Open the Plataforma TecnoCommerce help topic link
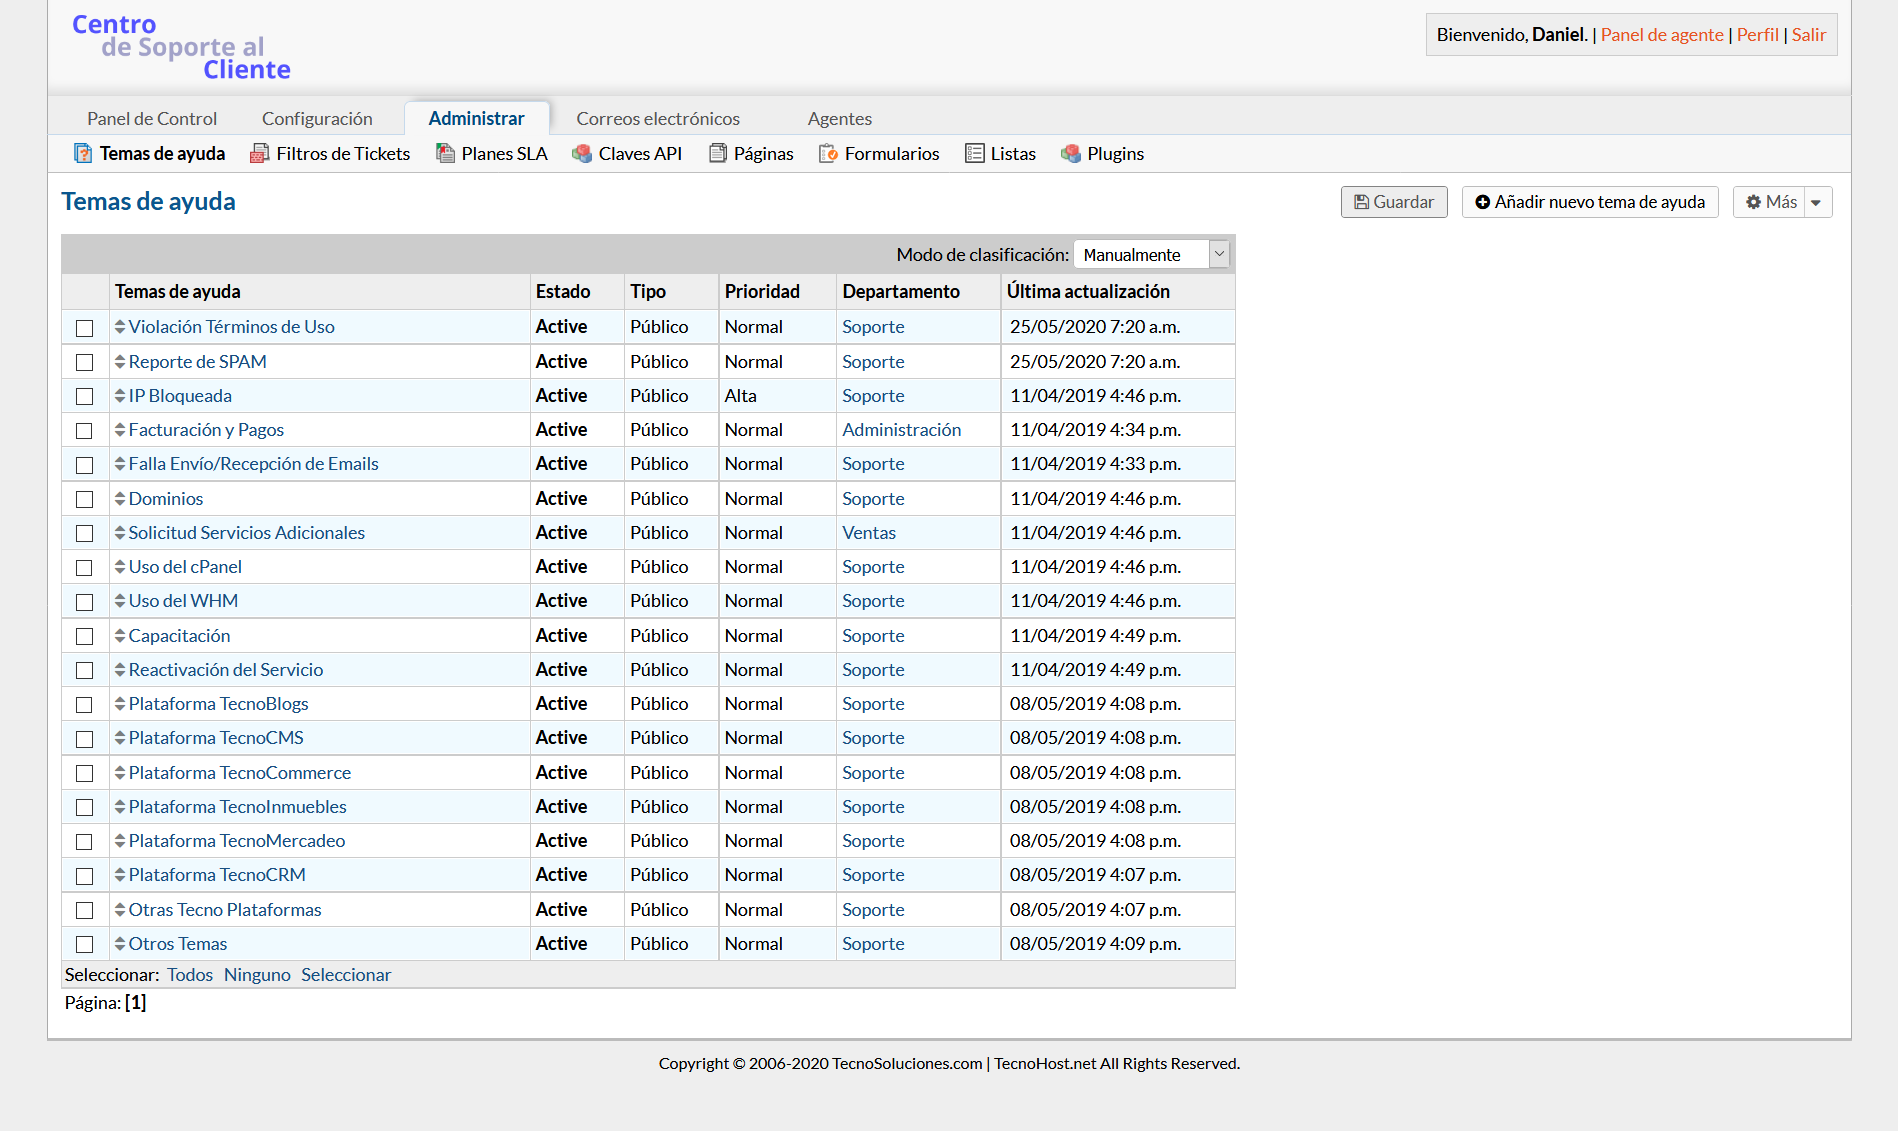Screen dimensions: 1898x1131 tap(240, 773)
